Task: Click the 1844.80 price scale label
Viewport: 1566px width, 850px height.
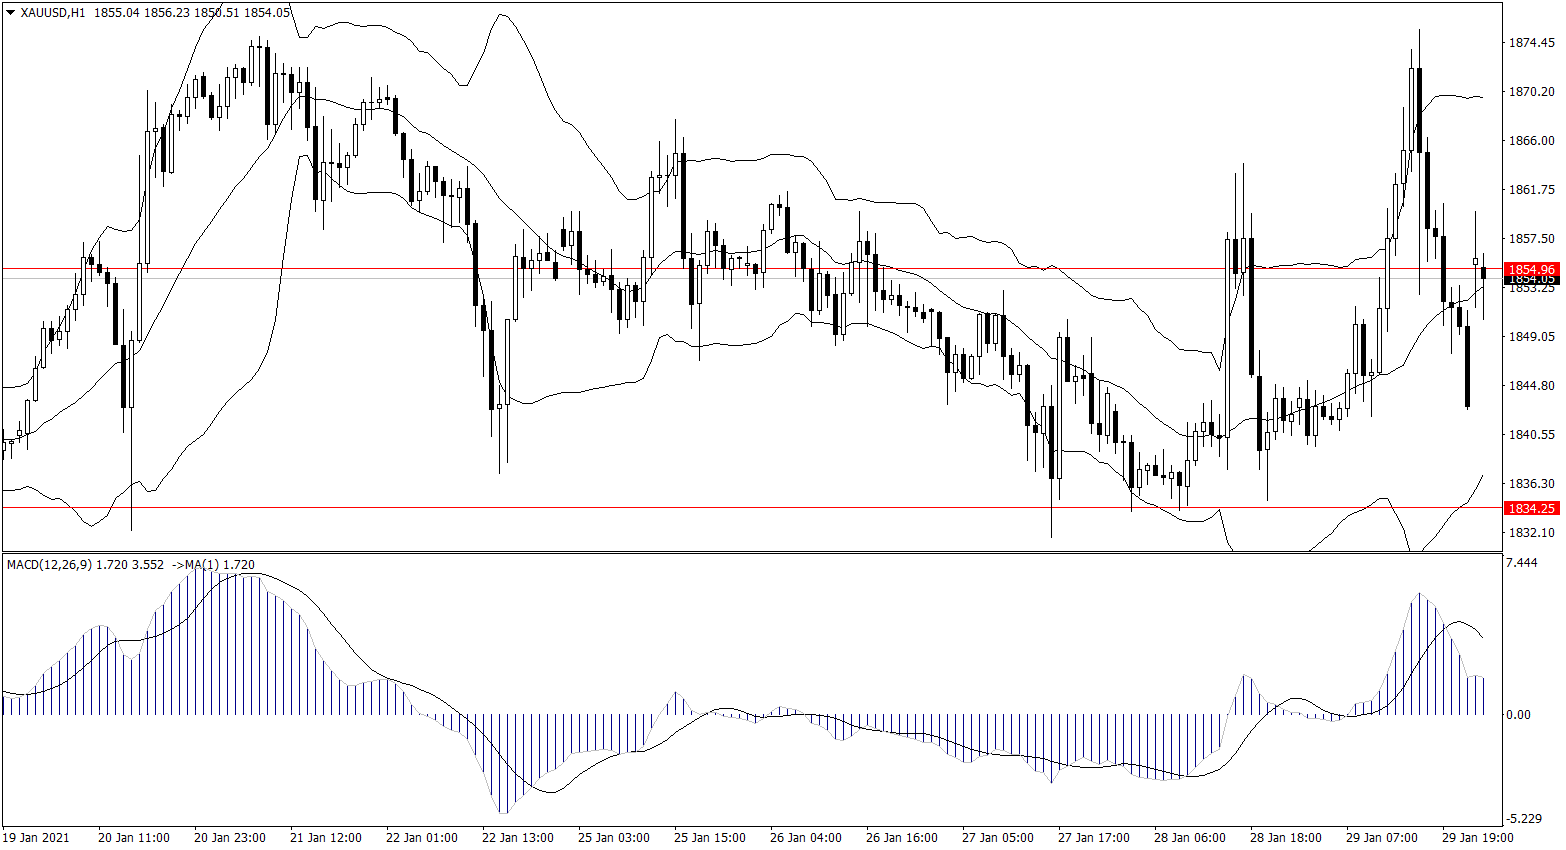Action: (1531, 386)
